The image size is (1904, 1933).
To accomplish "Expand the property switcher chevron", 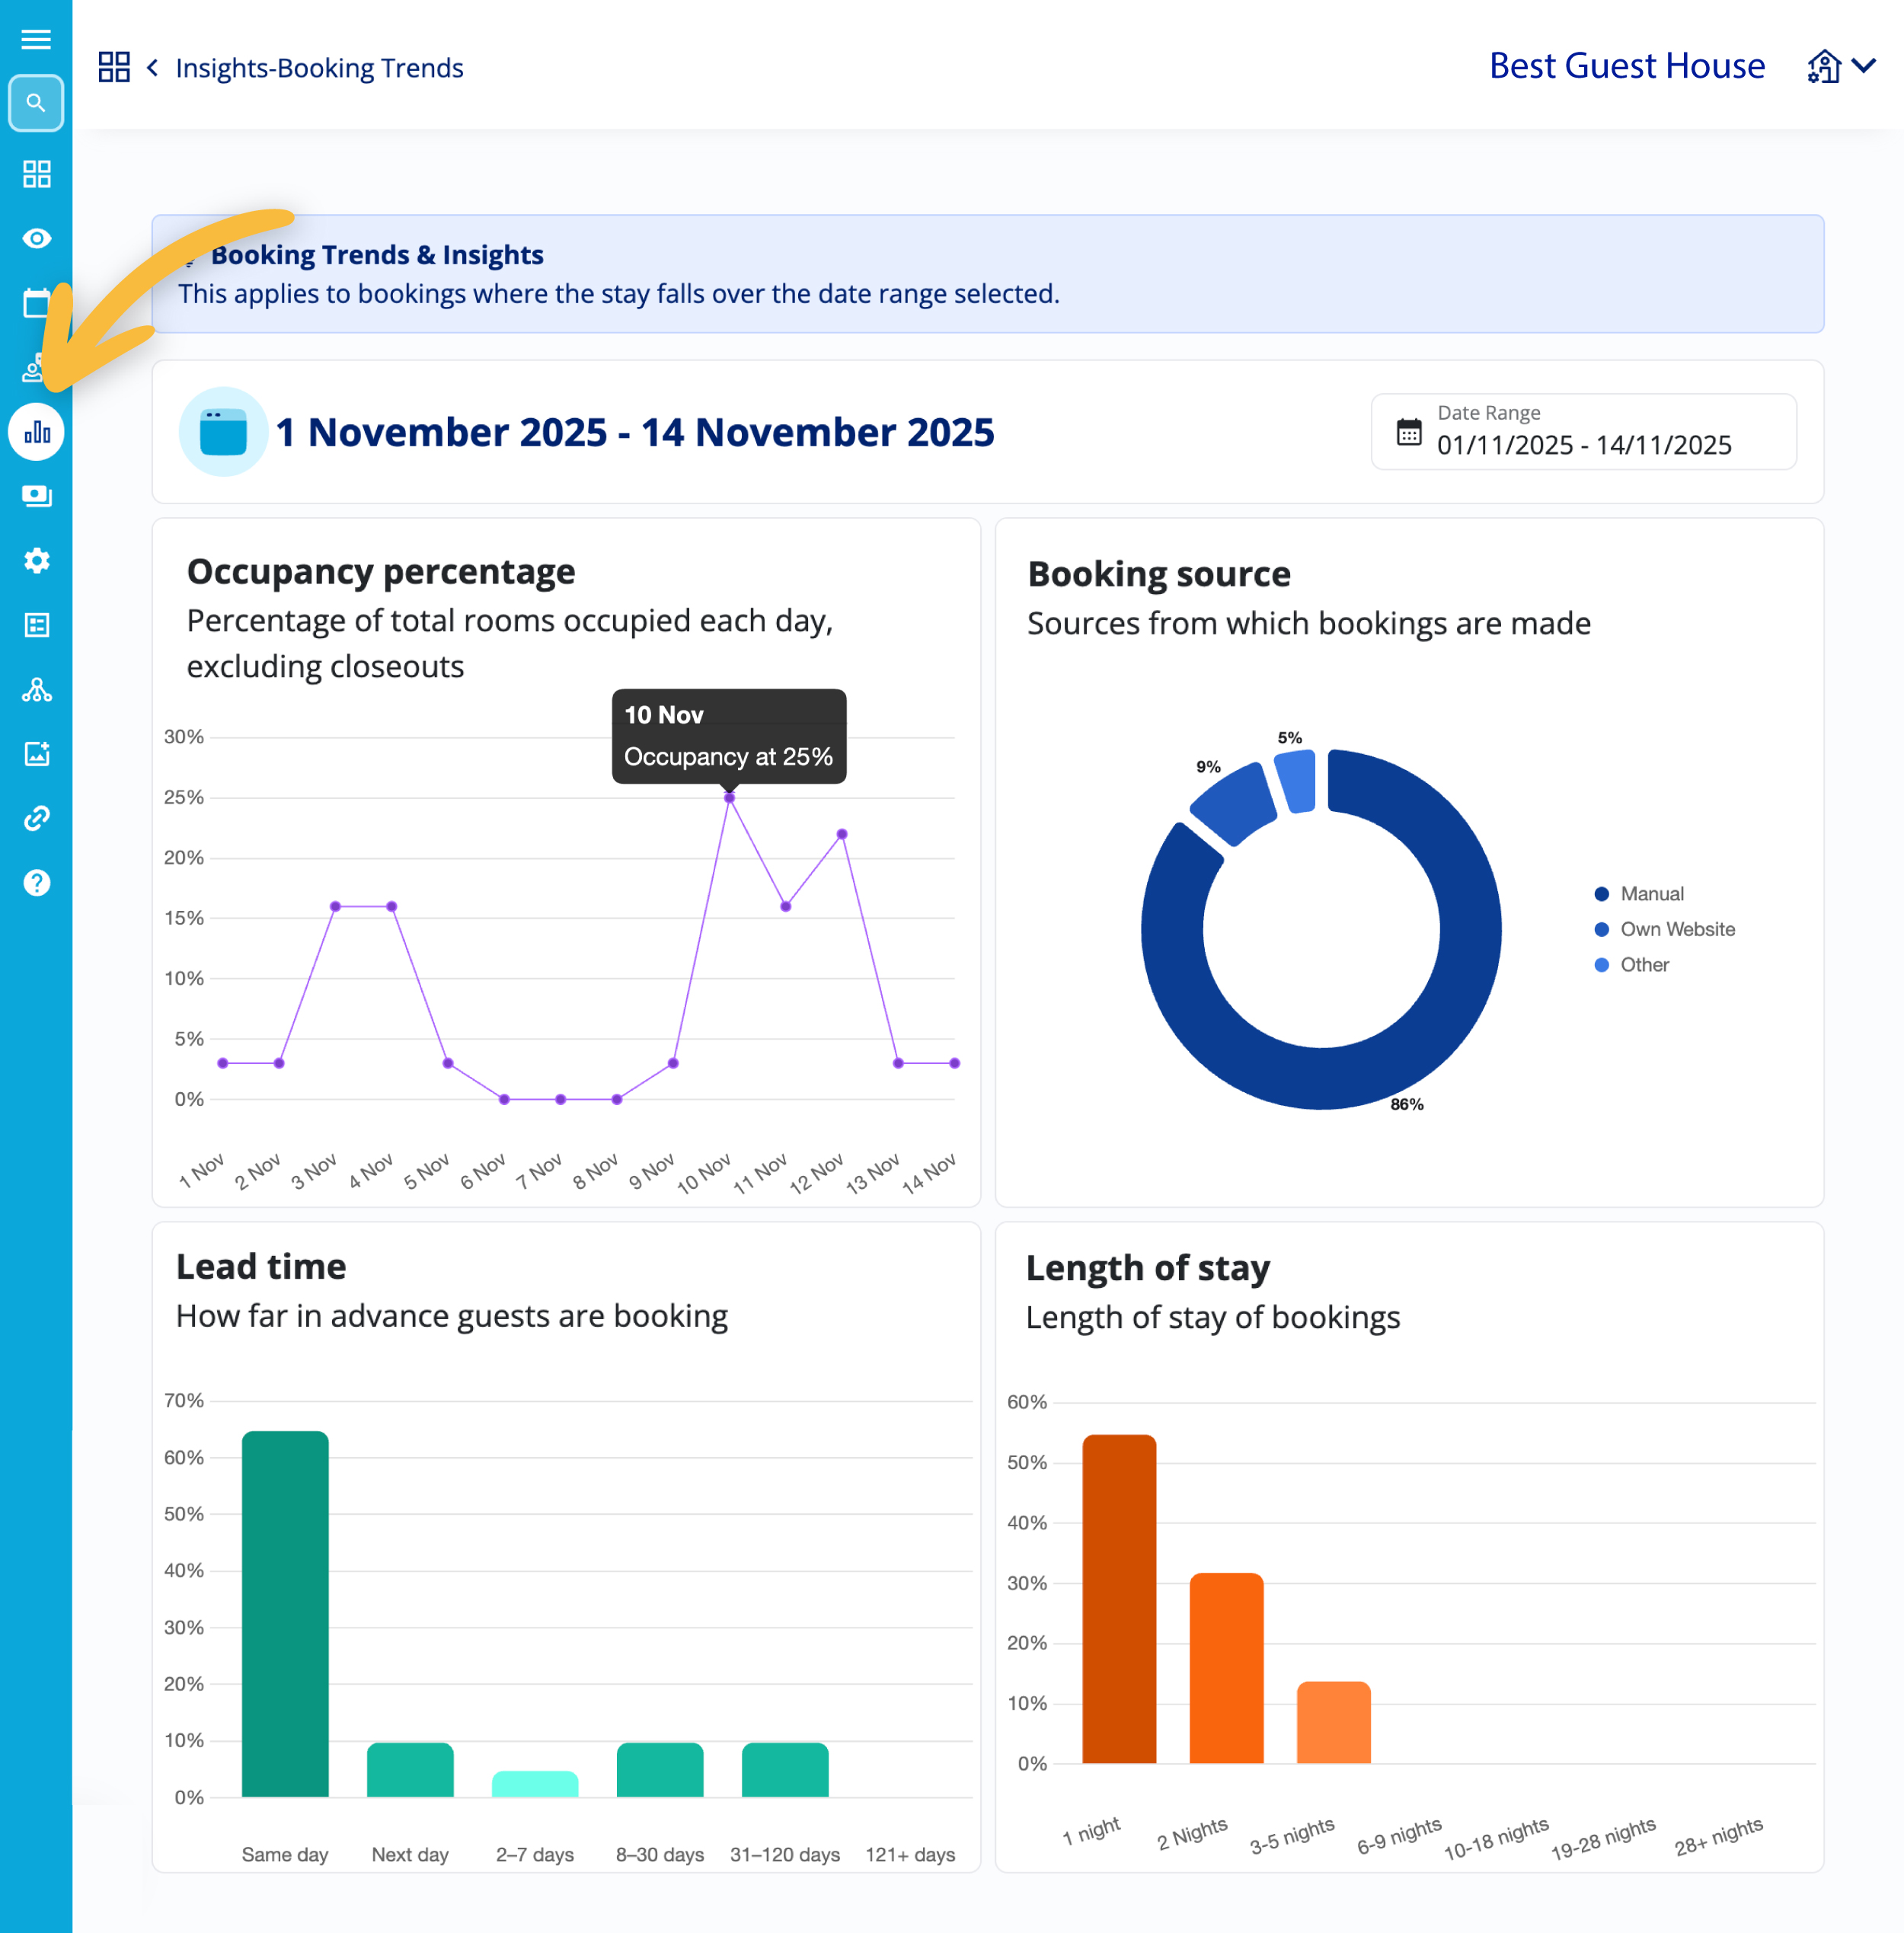I will (1863, 66).
